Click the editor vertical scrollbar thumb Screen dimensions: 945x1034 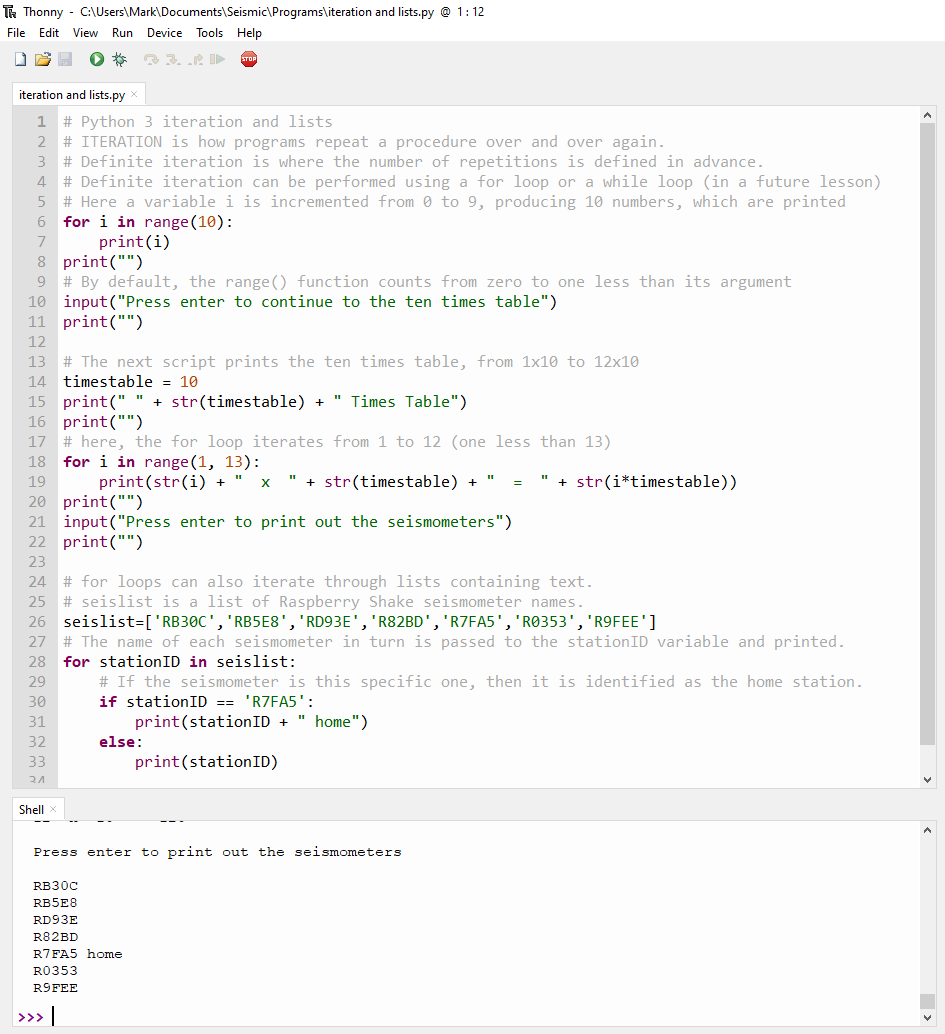[x=927, y=433]
